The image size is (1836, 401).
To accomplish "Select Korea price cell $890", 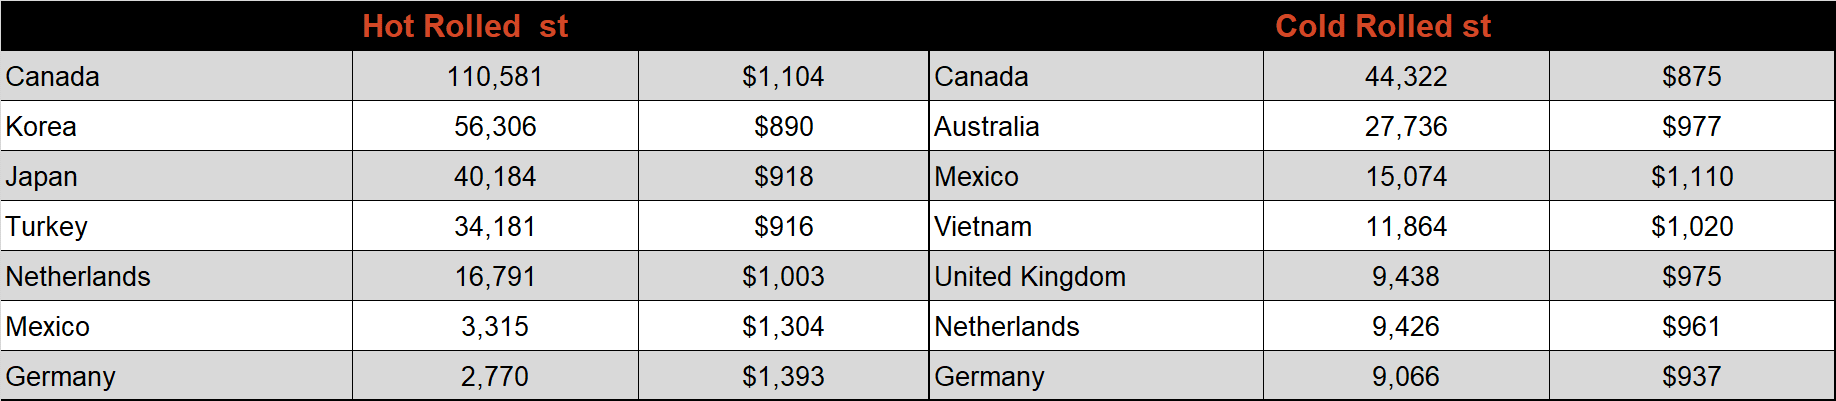I will tap(783, 126).
